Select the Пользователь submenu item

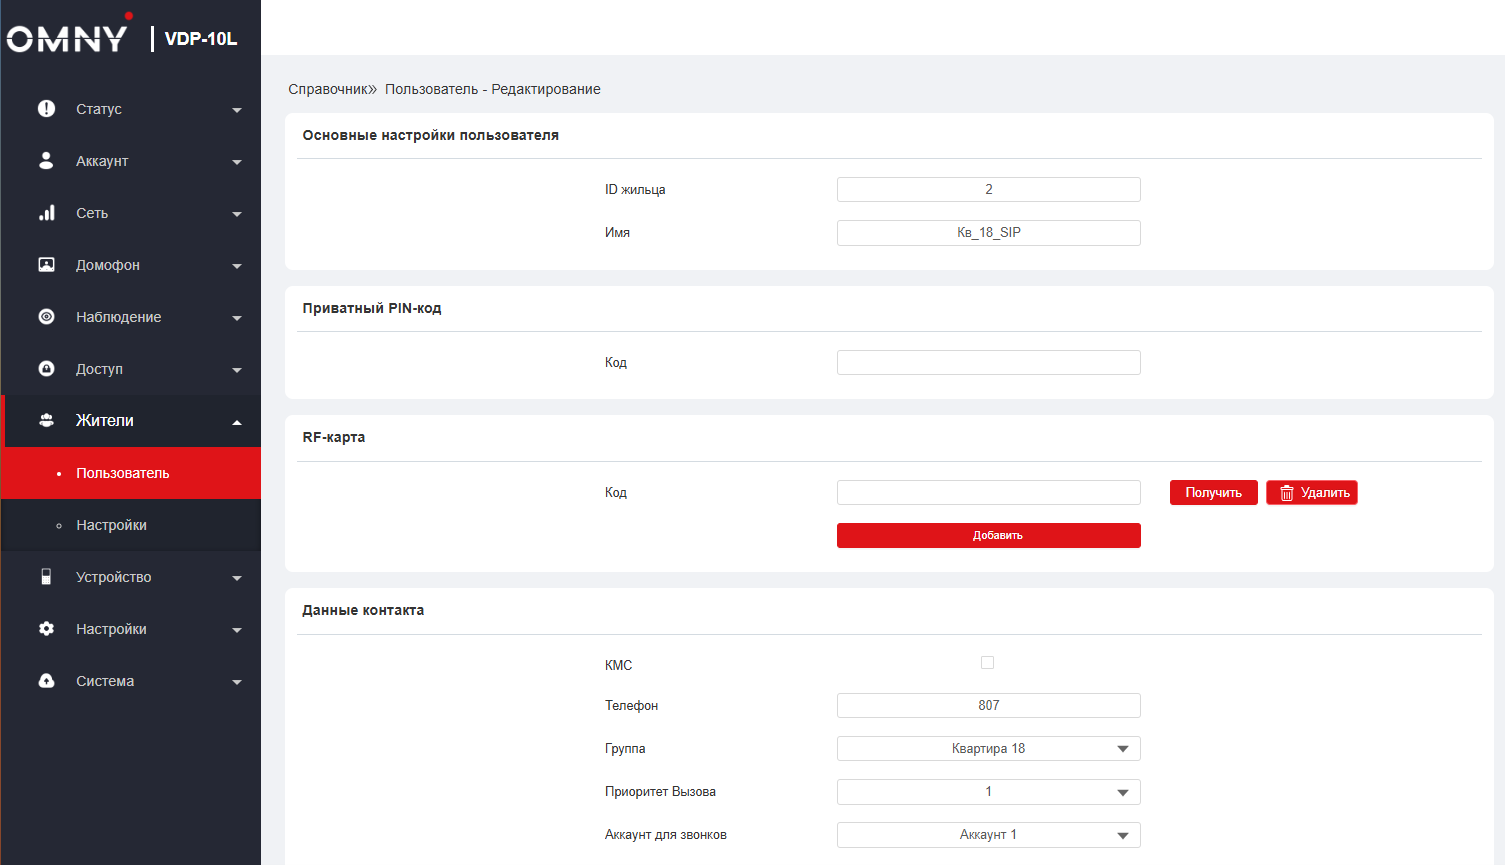pos(123,473)
